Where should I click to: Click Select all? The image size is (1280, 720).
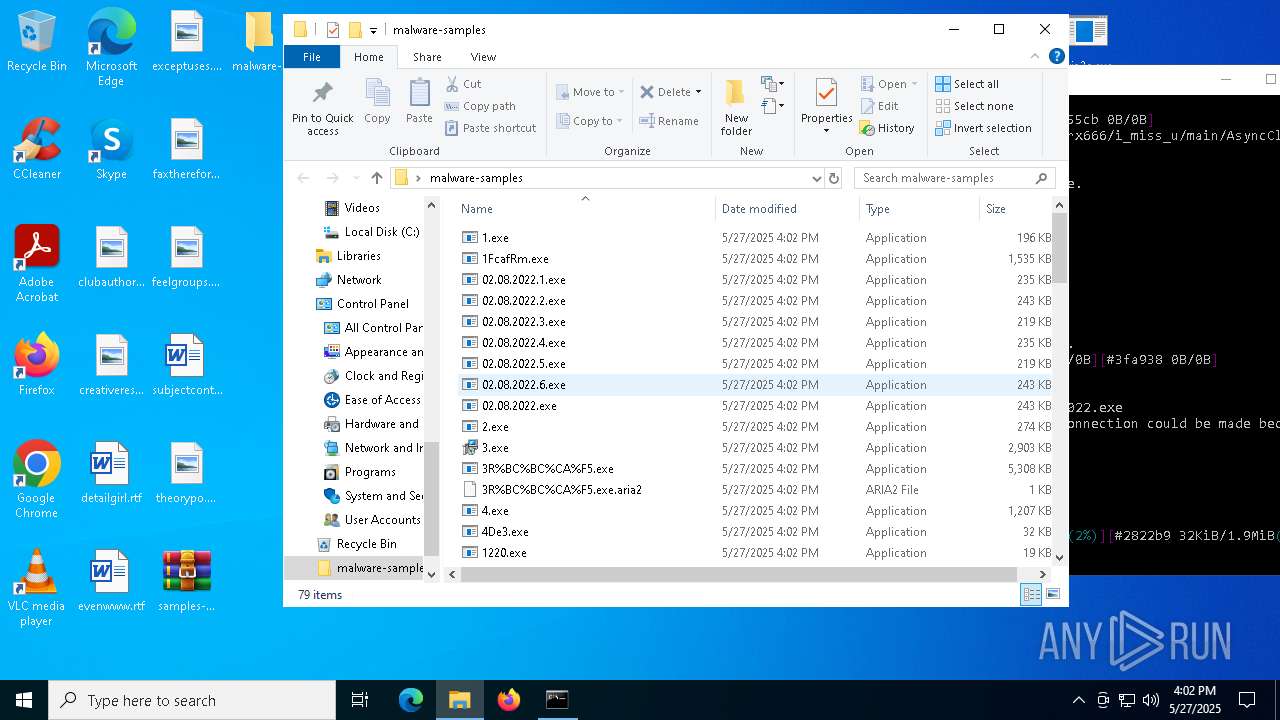967,84
